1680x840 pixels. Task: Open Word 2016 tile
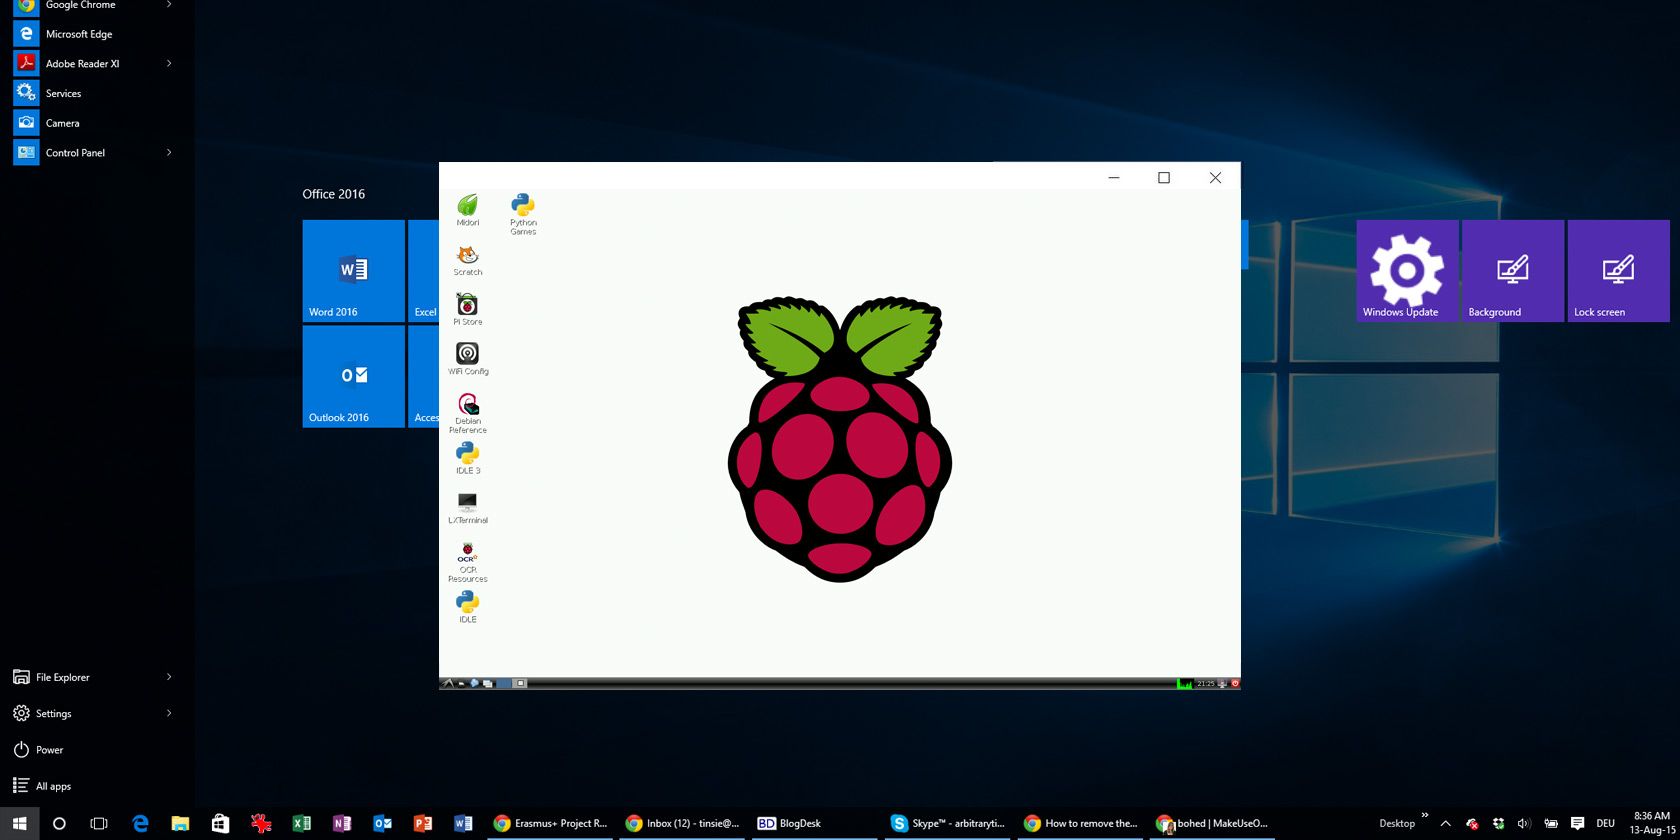353,271
